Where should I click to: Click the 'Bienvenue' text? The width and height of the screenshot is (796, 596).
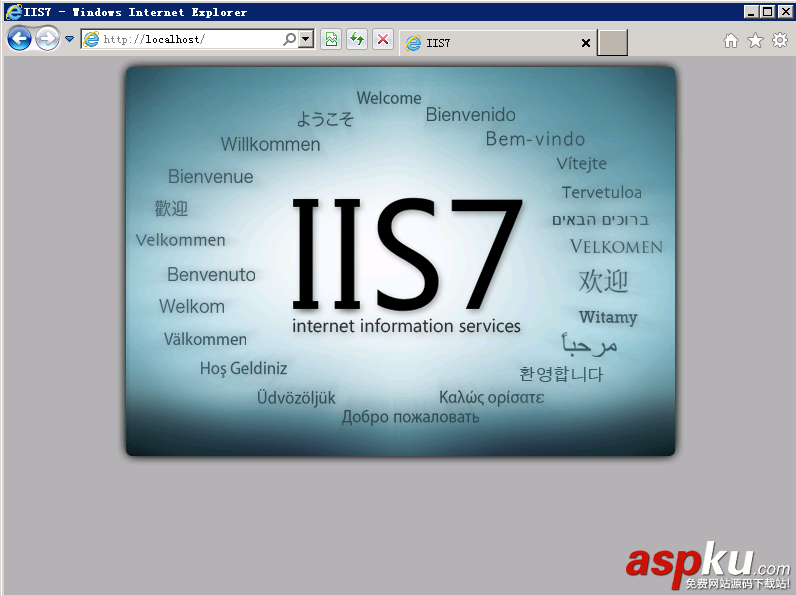click(x=211, y=177)
